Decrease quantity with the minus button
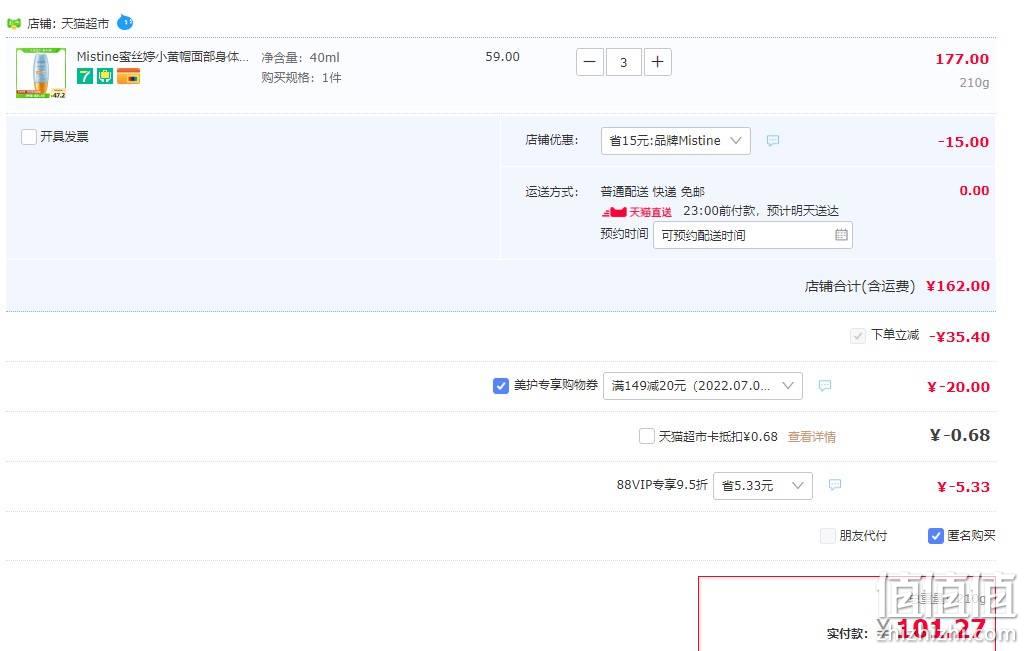1026x651 pixels. tap(590, 62)
